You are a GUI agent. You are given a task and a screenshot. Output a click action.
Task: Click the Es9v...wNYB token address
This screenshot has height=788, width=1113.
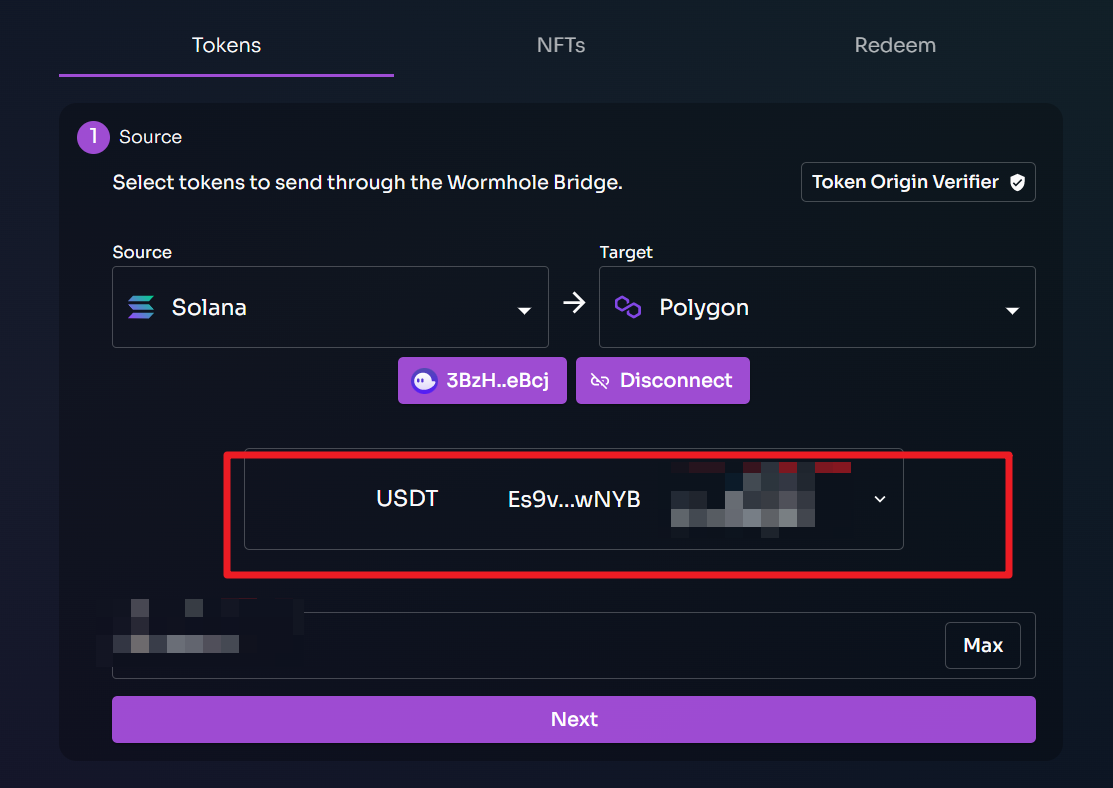pyautogui.click(x=574, y=499)
